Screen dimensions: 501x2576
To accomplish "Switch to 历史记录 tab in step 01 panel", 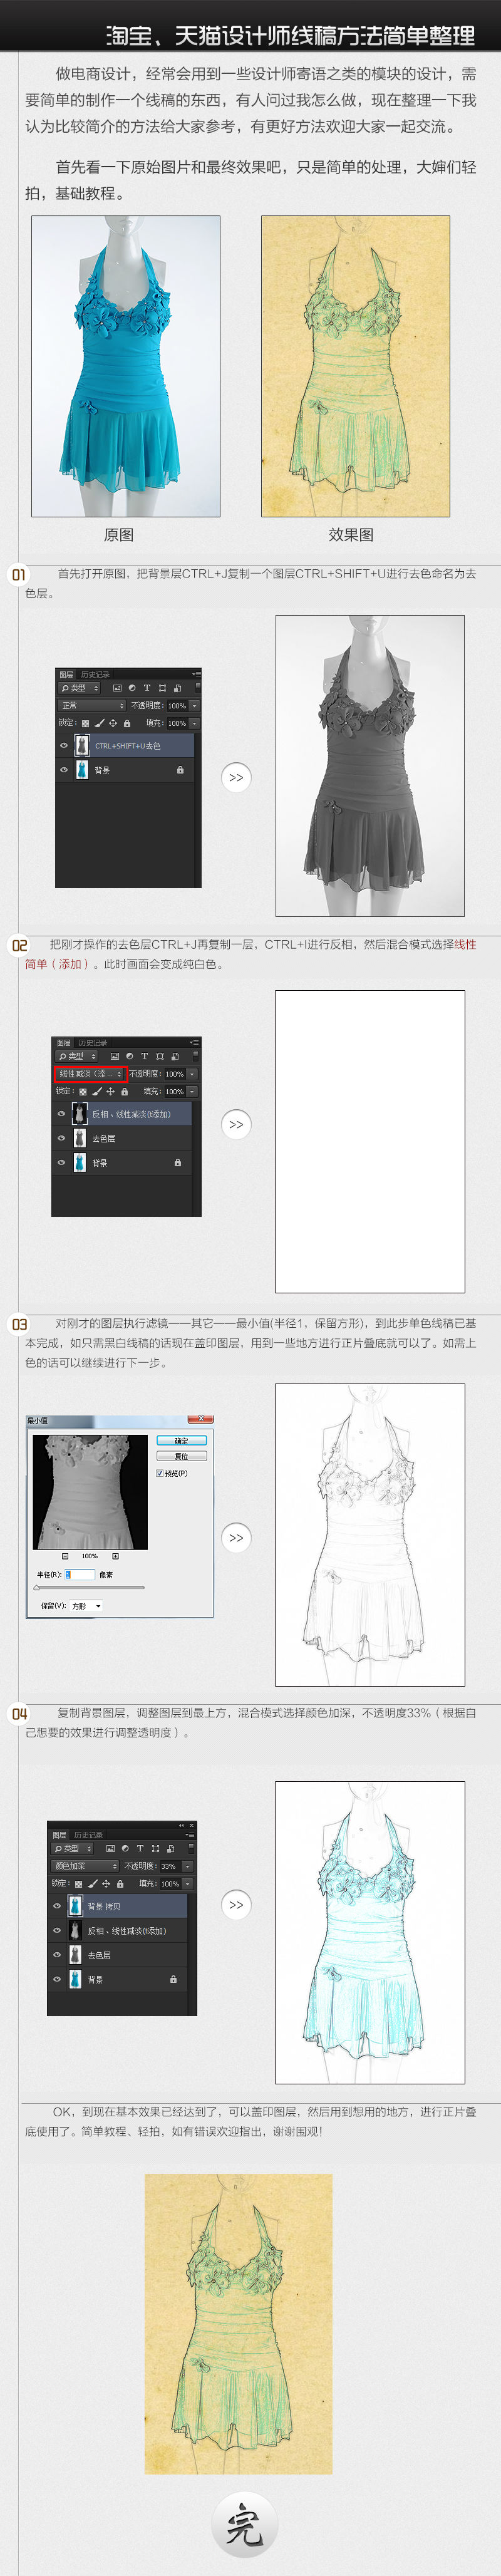I will [96, 675].
